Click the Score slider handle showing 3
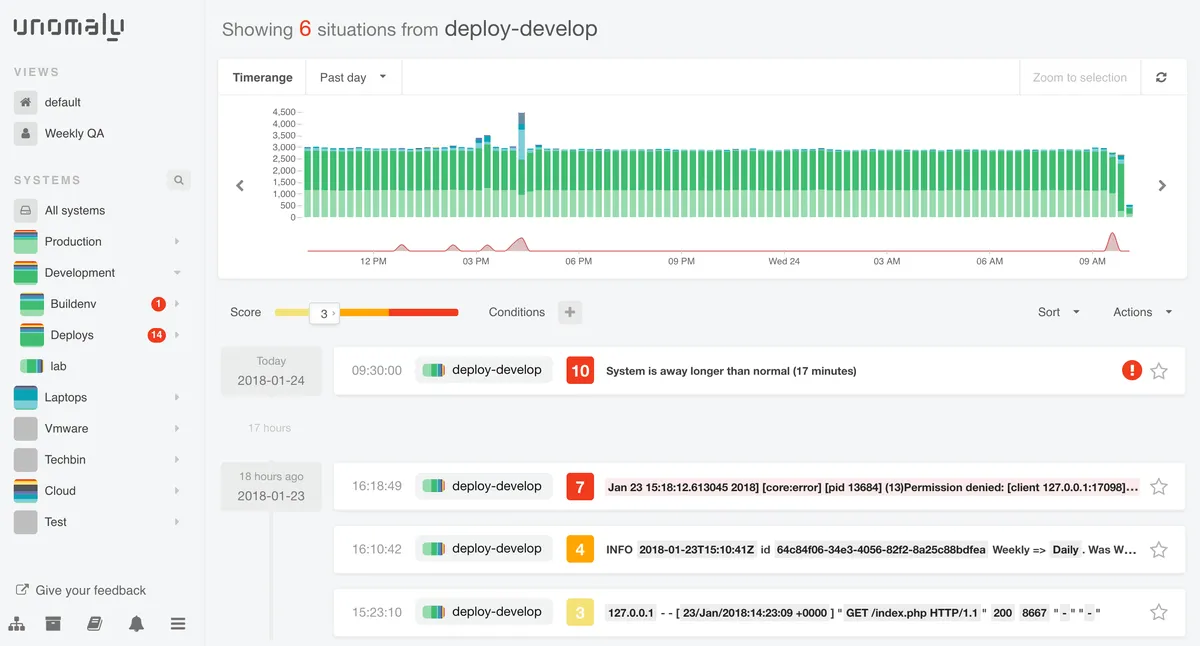The width and height of the screenshot is (1200, 646). click(324, 313)
